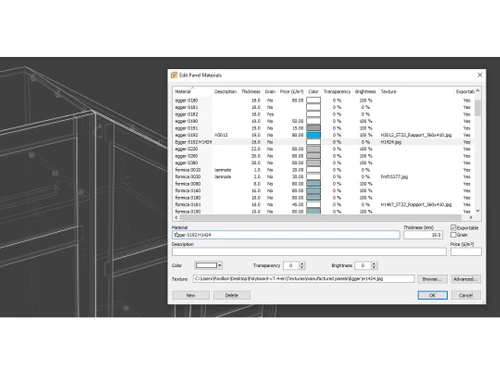Viewport: 500px width, 375px height.
Task: Click the Delete button
Action: pyautogui.click(x=232, y=295)
